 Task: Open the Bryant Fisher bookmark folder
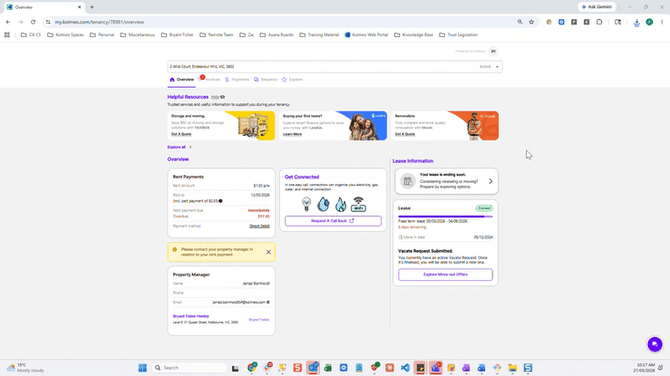177,35
